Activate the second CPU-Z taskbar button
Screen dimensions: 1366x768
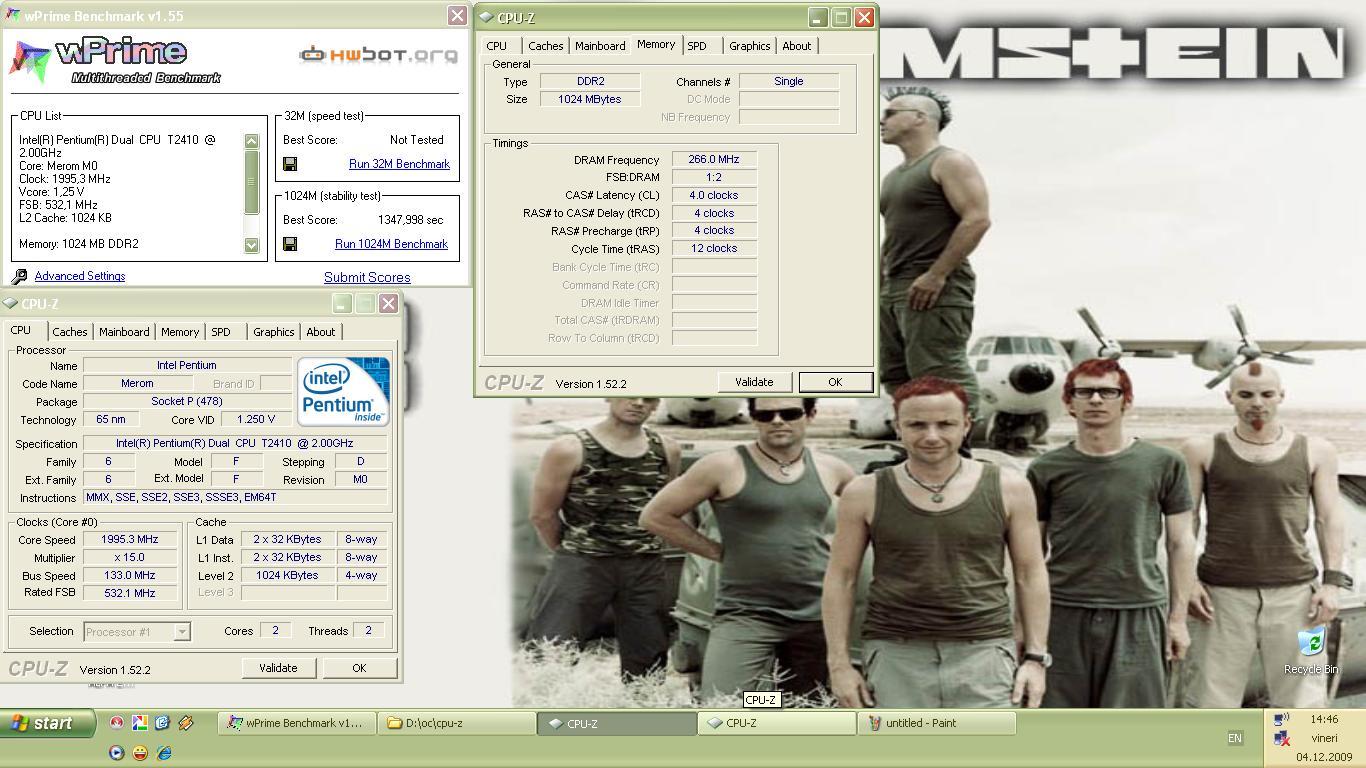(x=777, y=723)
